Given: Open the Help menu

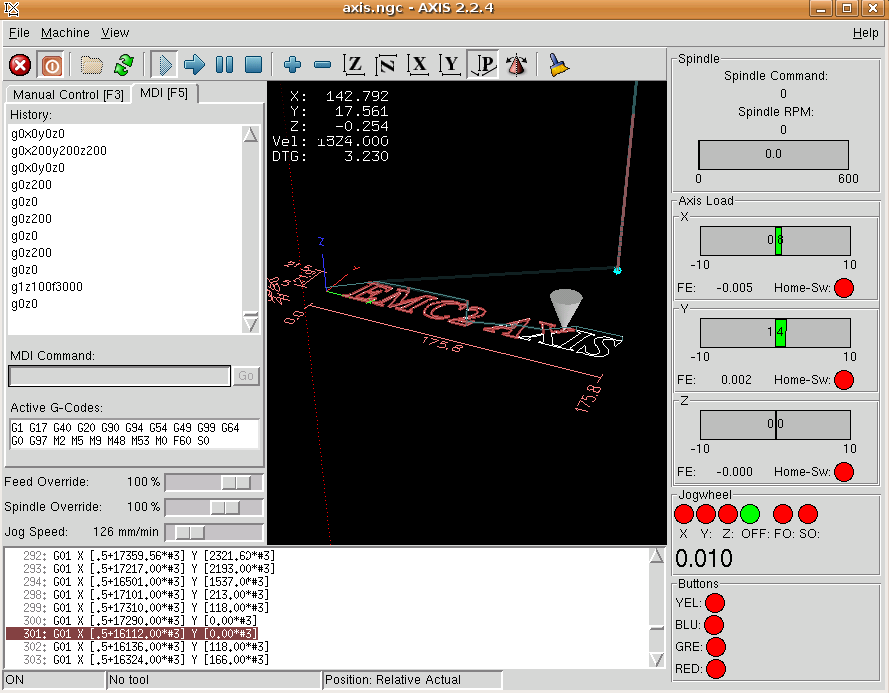Looking at the screenshot, I should (866, 33).
